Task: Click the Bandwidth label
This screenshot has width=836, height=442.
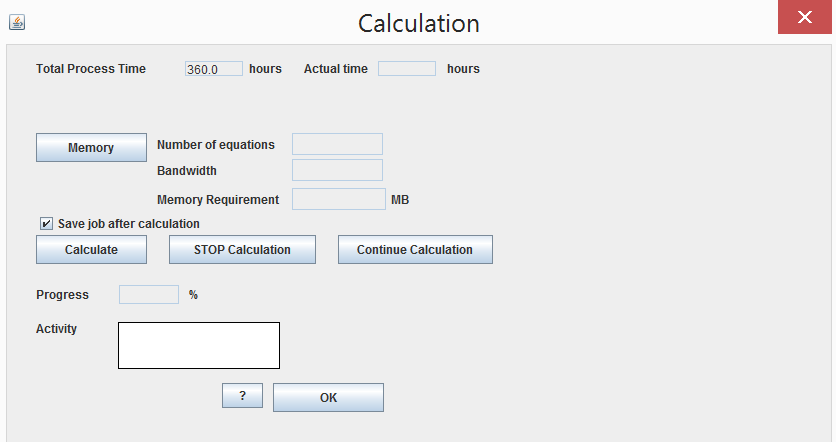Action: coord(187,171)
